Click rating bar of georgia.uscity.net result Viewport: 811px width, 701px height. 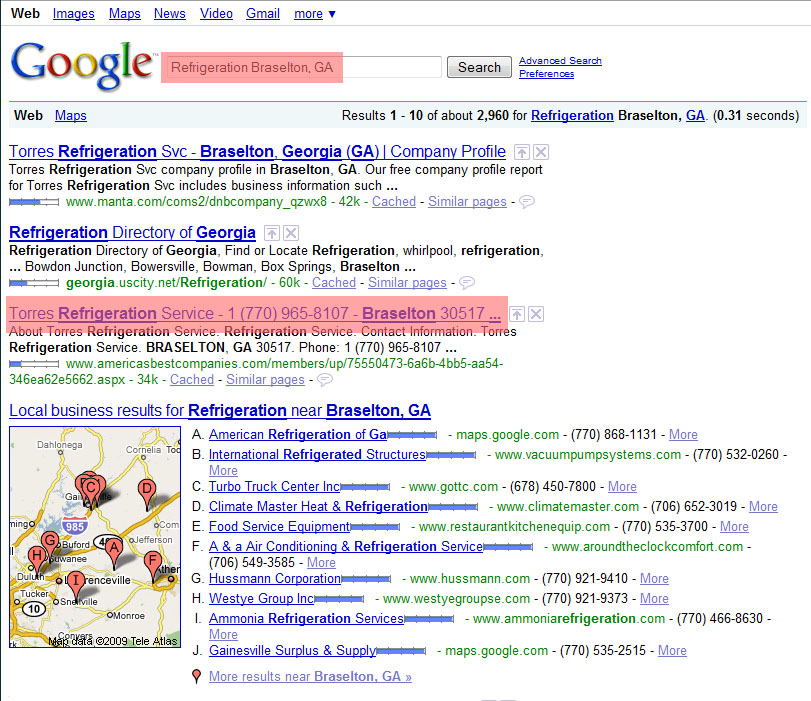[x=34, y=283]
